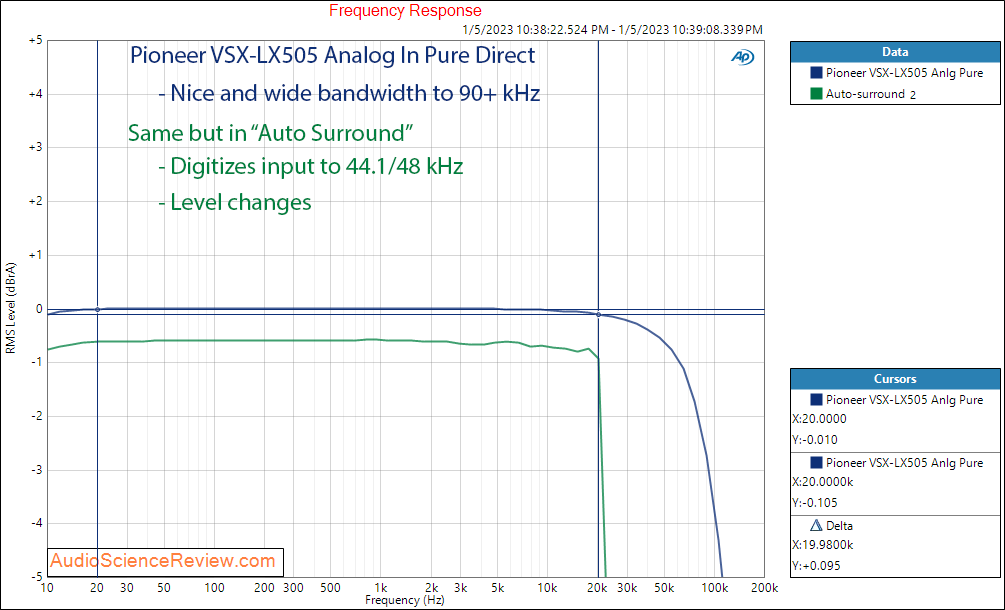This screenshot has width=1005, height=610.
Task: Select the Y:-0.010 cursor value
Action: (x=815, y=440)
